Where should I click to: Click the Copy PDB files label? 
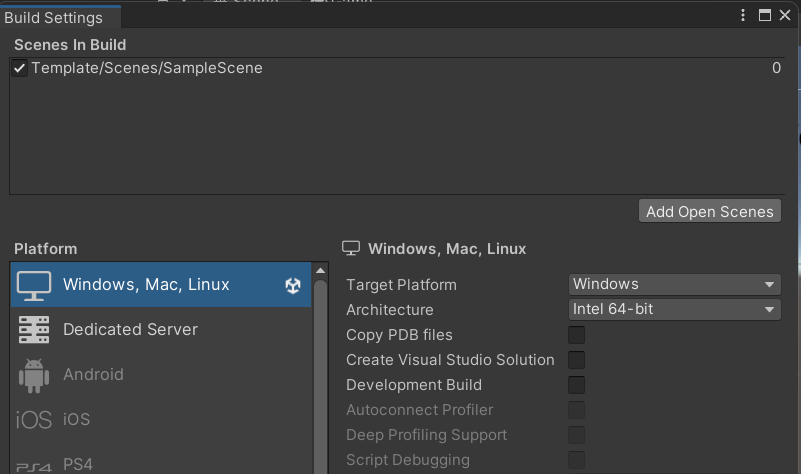point(399,335)
